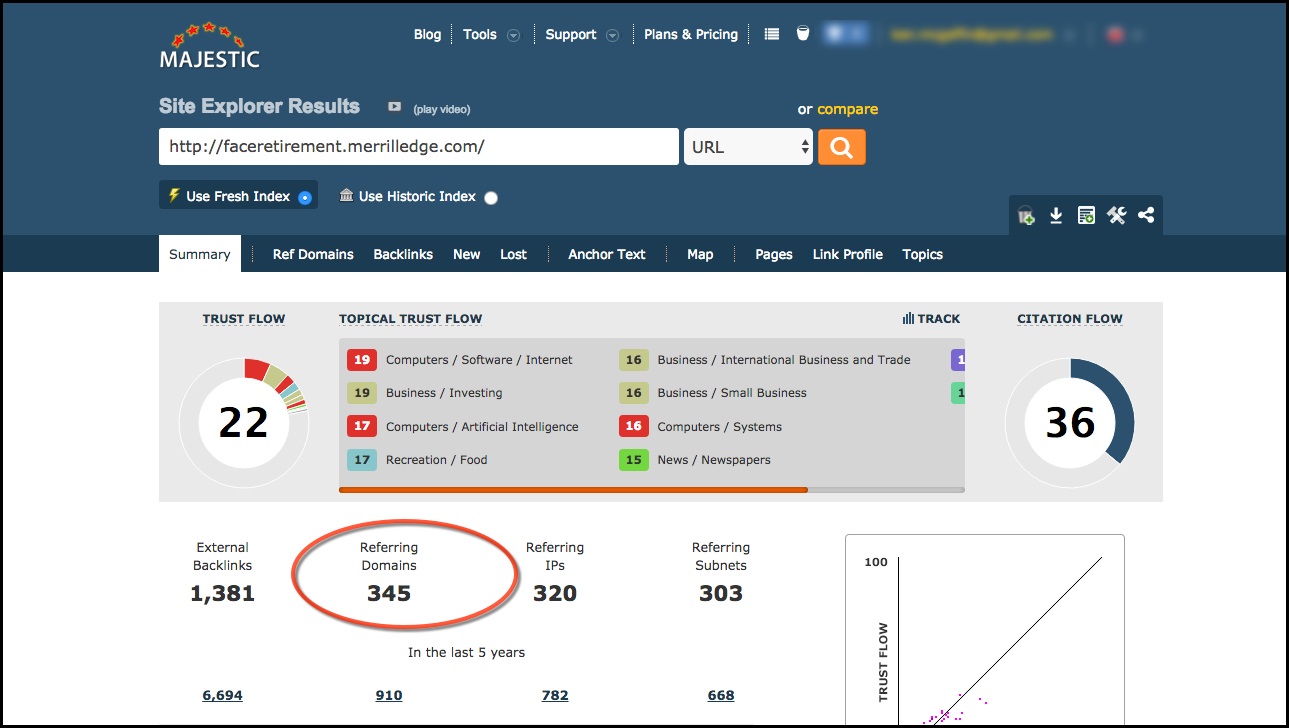Open the Blog link

click(427, 34)
